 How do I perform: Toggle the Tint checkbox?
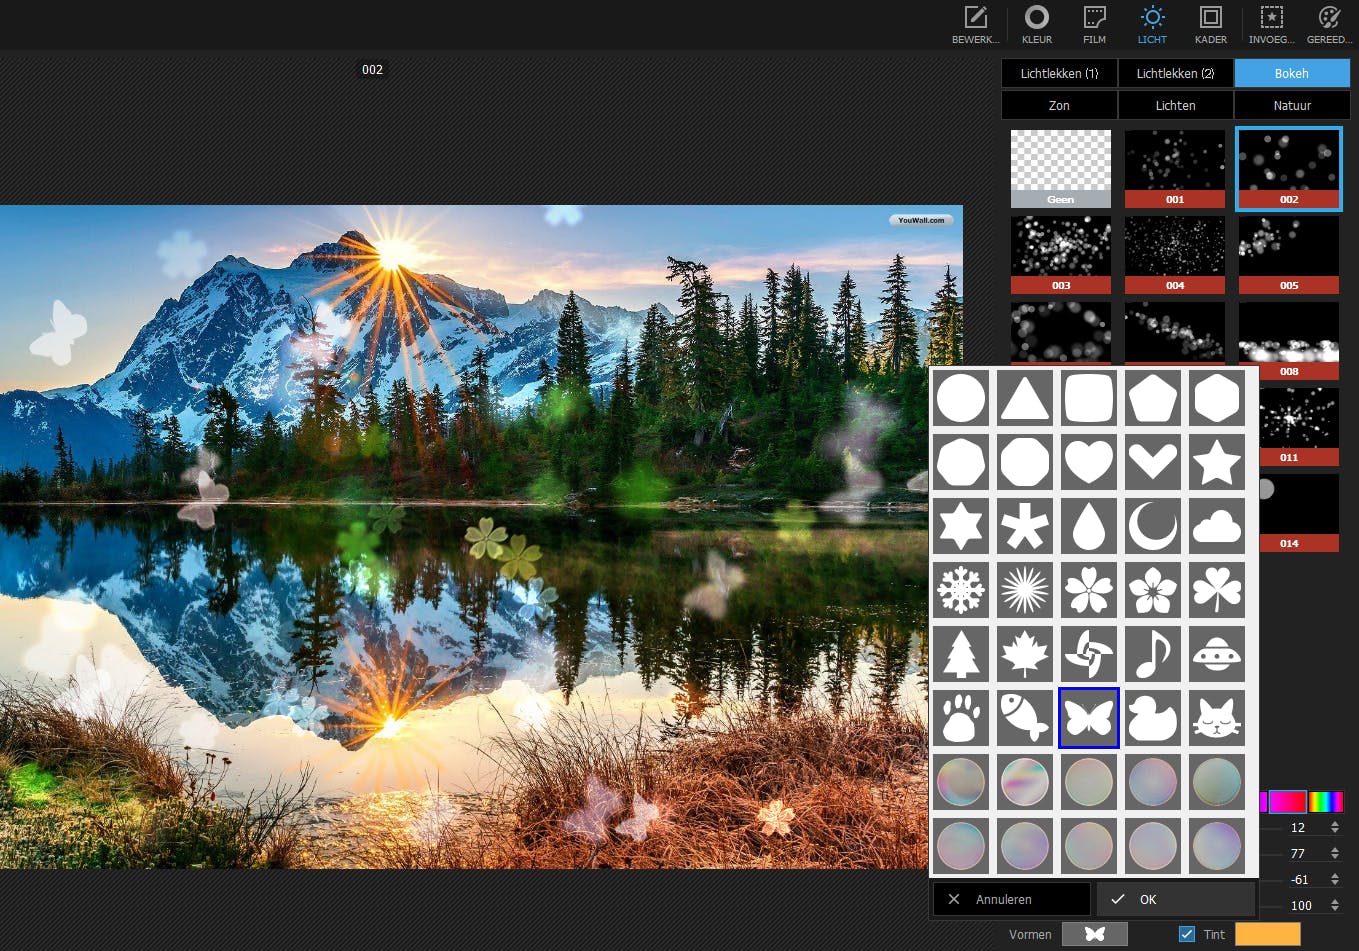coord(1187,934)
